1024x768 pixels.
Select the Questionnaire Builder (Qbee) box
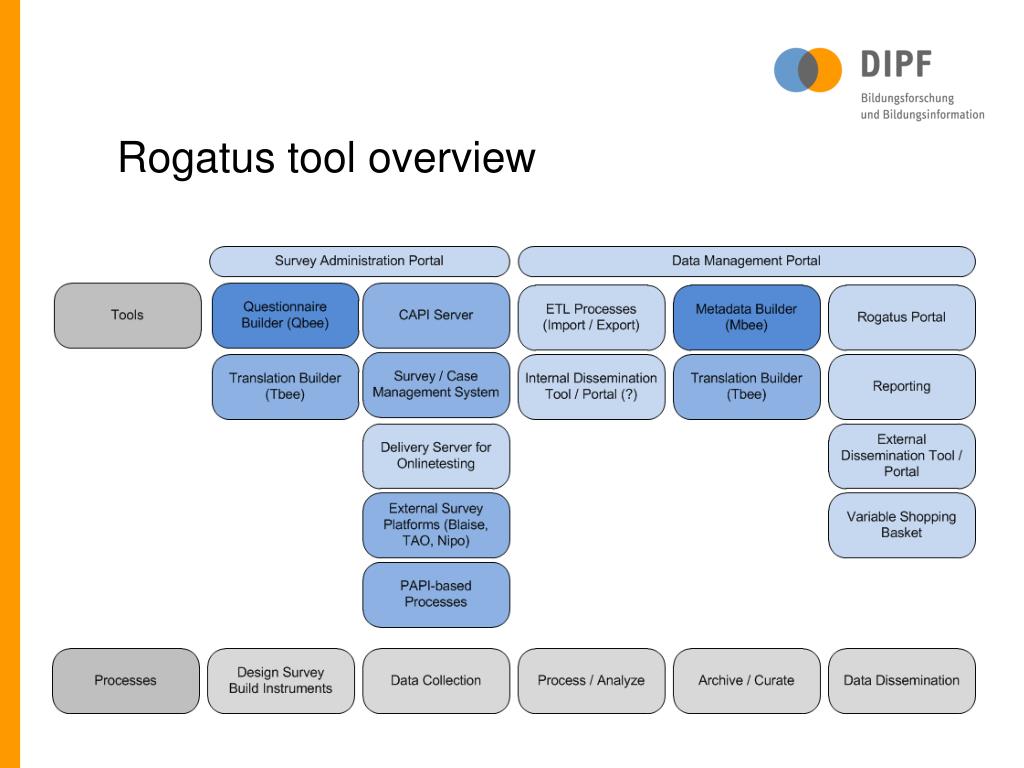(x=285, y=315)
